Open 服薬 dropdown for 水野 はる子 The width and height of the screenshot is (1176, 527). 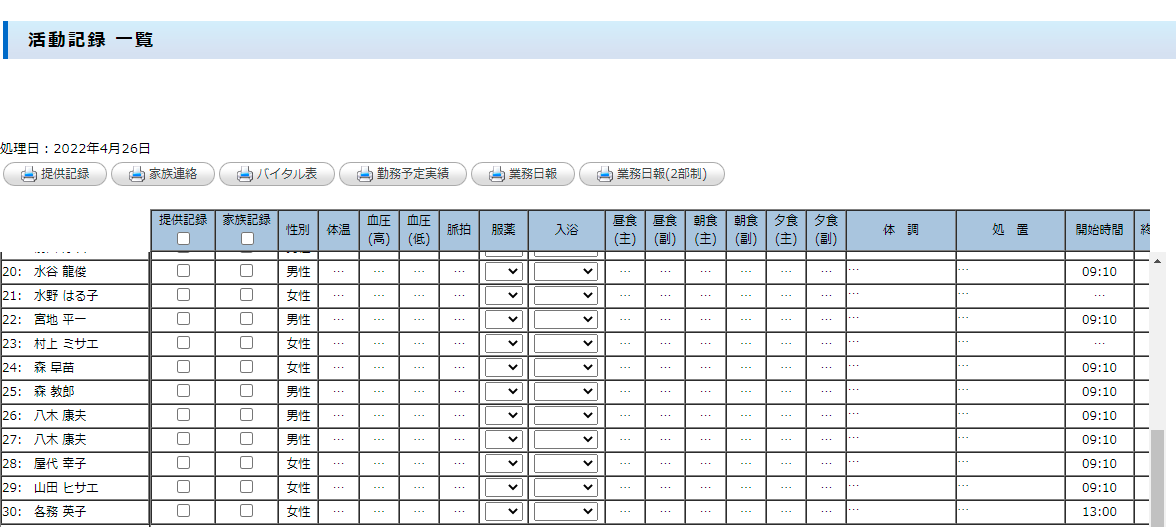click(x=504, y=295)
